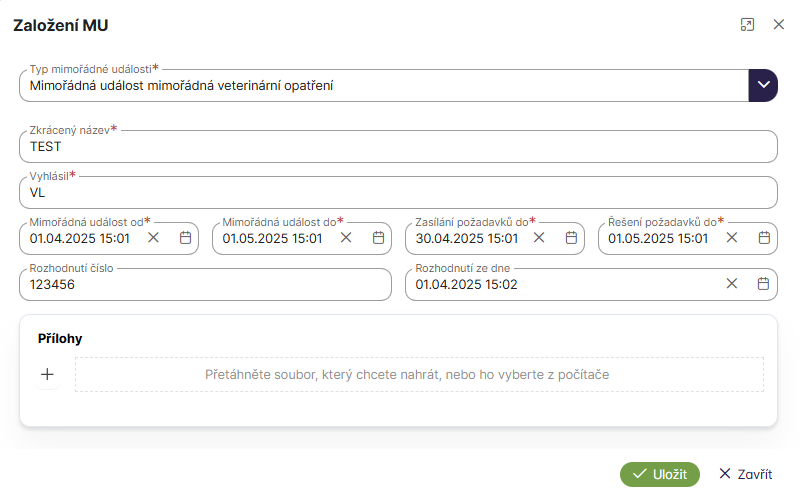This screenshot has height=495, width=800.
Task: Click the Zavřít button
Action: pos(745,474)
